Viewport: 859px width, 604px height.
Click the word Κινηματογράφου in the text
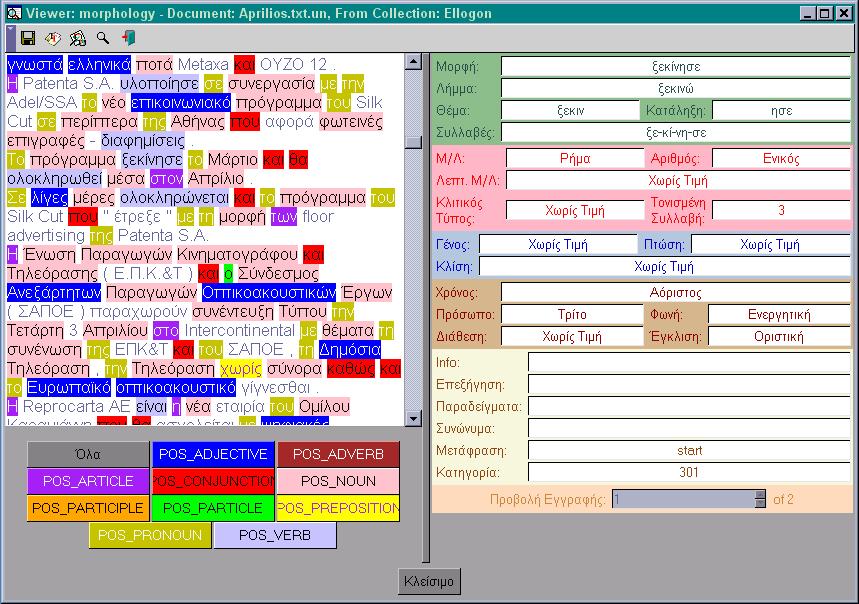(238, 255)
